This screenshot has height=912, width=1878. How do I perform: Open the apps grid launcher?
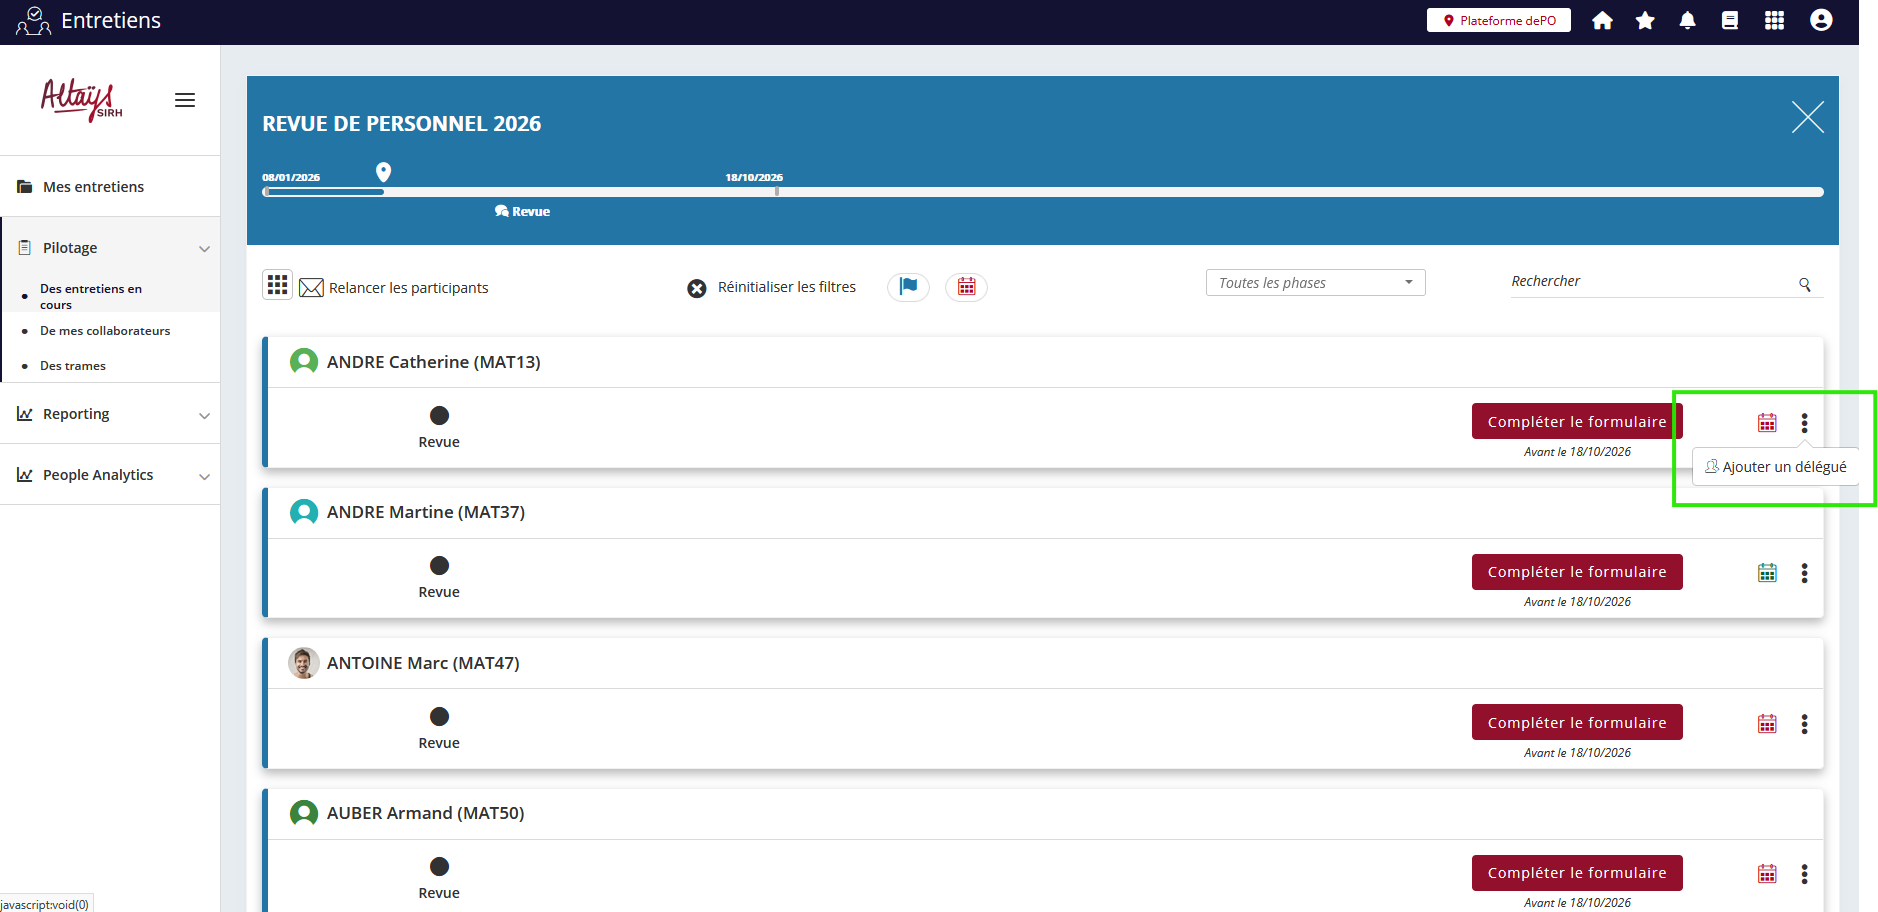tap(1774, 21)
